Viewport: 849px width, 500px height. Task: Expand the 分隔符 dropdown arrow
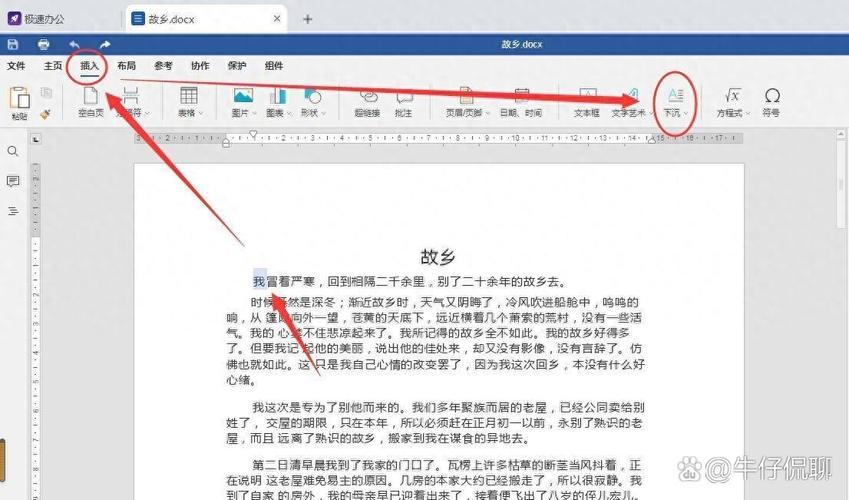click(x=147, y=113)
